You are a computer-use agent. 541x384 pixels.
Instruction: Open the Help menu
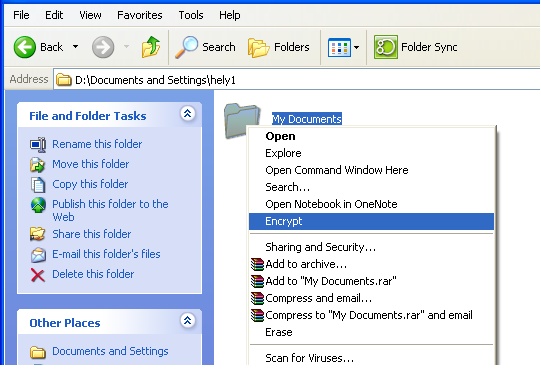pos(229,15)
